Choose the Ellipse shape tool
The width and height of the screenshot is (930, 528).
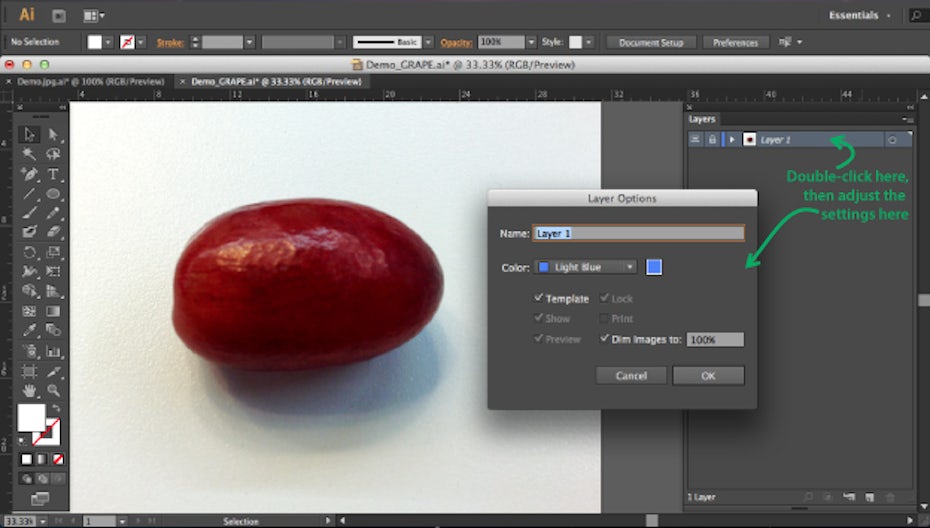(53, 194)
